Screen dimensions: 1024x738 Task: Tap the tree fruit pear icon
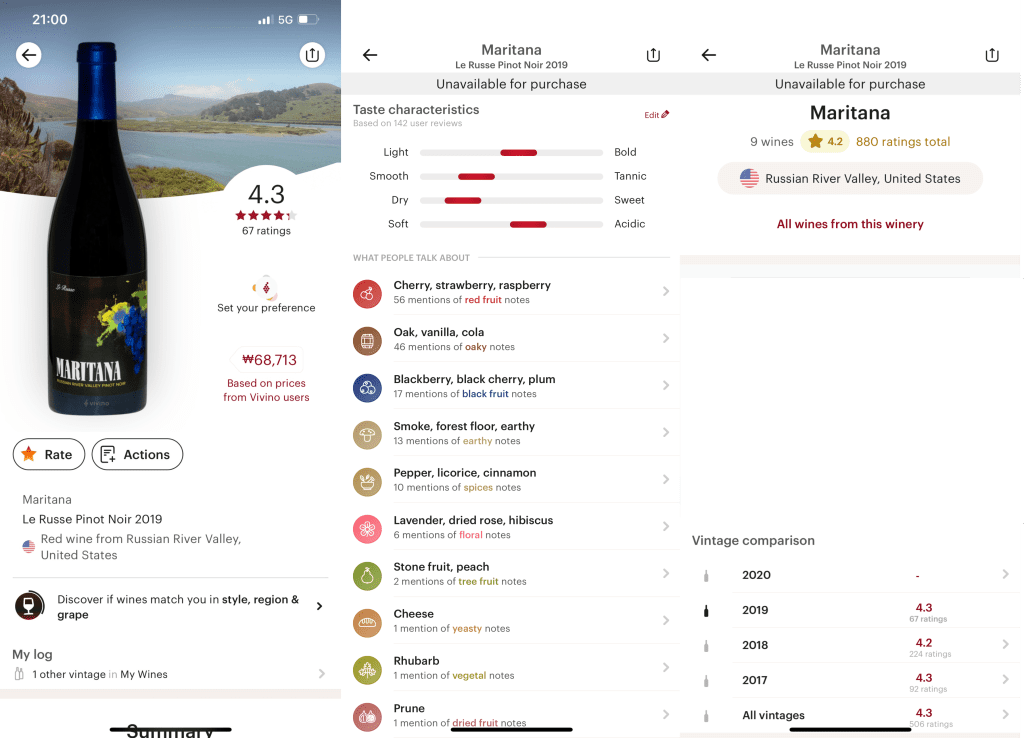(x=367, y=575)
